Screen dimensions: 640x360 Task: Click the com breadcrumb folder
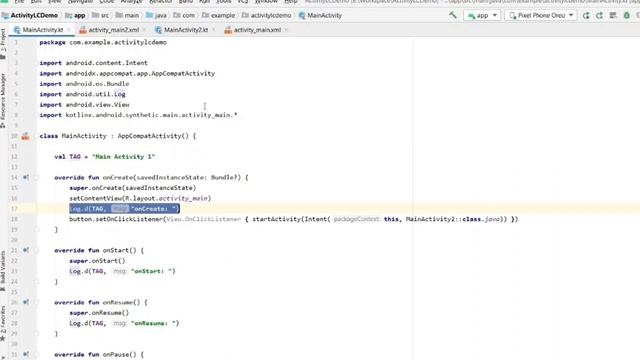pyautogui.click(x=184, y=16)
